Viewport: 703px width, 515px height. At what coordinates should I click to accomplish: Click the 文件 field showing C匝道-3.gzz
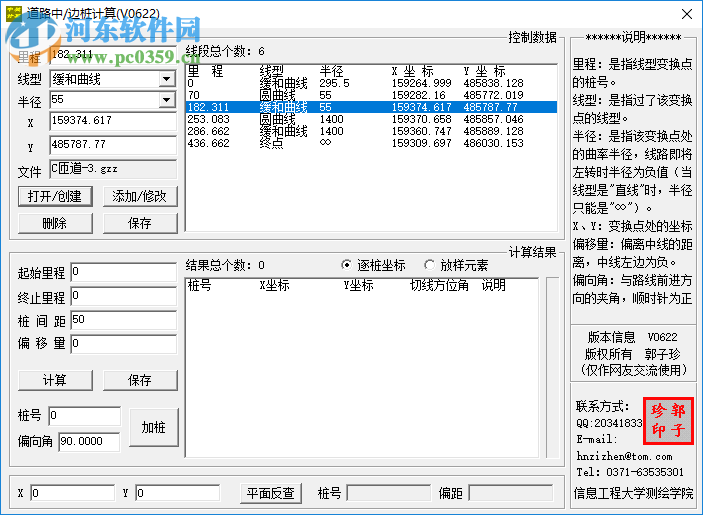point(113,169)
